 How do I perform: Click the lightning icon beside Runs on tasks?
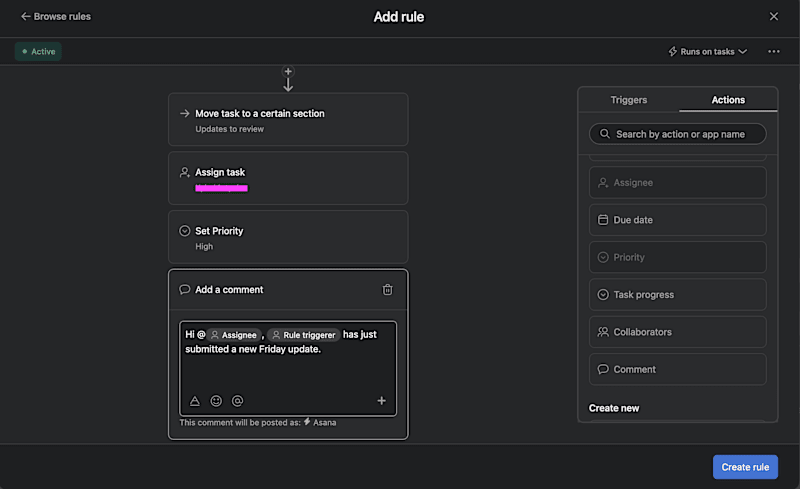pyautogui.click(x=673, y=52)
